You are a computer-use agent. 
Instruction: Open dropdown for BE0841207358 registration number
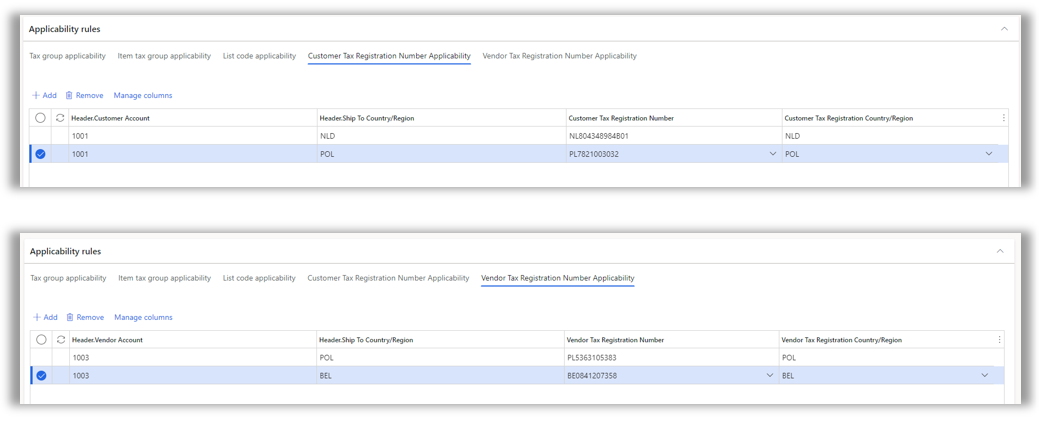[x=769, y=376]
